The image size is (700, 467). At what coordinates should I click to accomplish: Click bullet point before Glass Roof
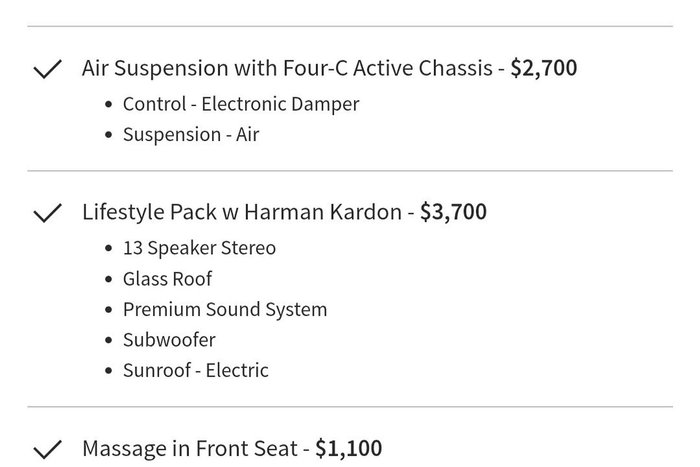108,279
